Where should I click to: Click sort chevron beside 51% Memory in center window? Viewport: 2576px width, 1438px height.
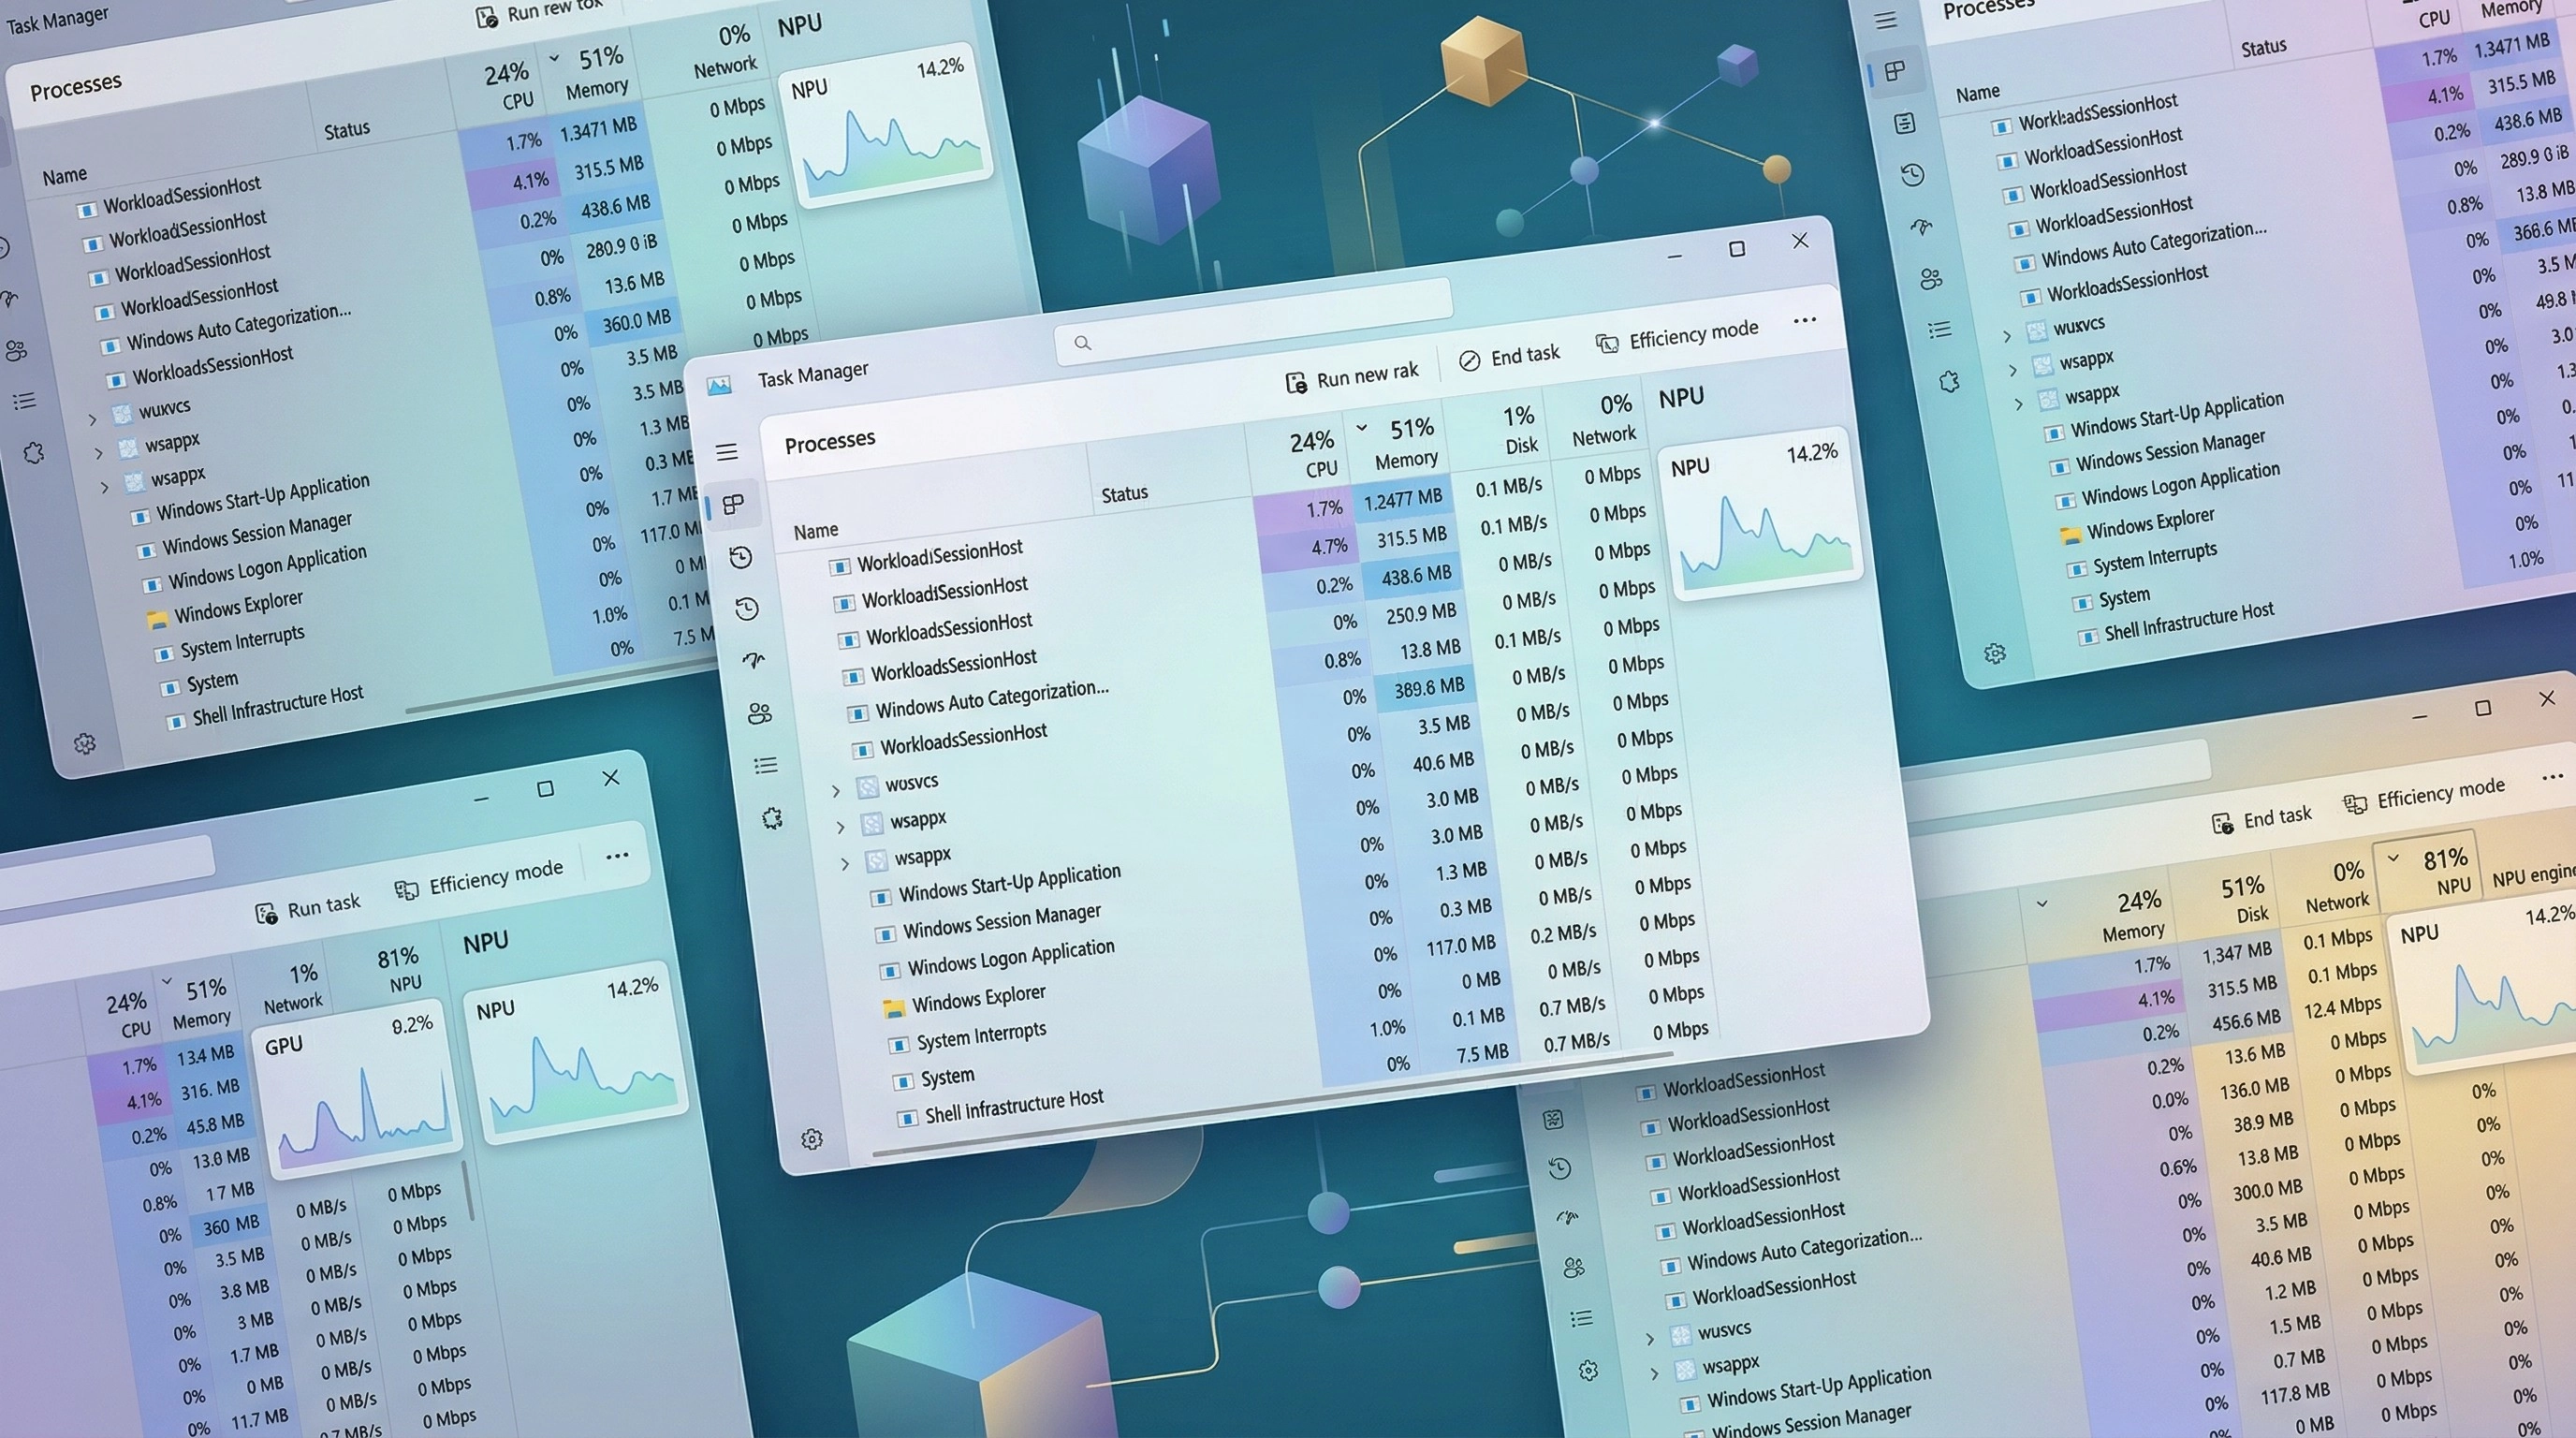point(1361,428)
